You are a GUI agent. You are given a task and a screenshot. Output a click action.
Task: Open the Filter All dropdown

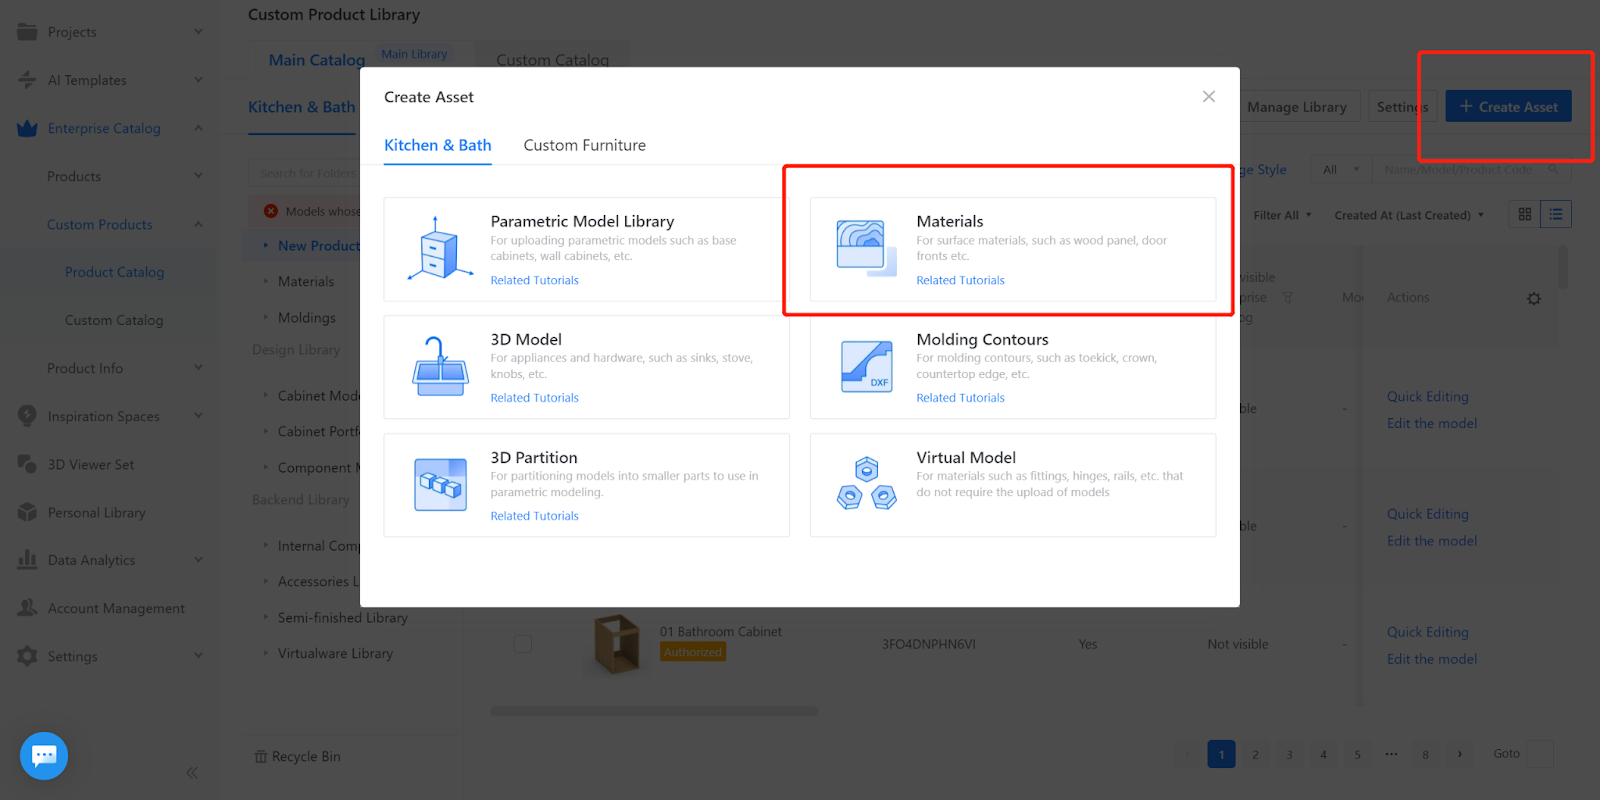(1283, 215)
